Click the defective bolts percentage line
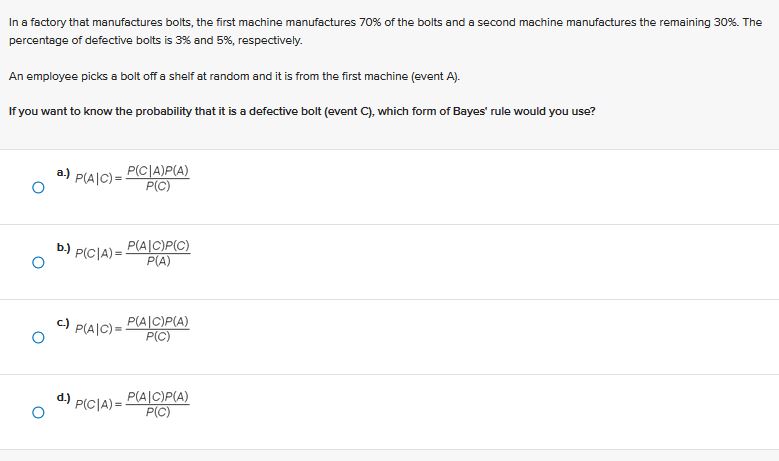This screenshot has height=461, width=779. [x=156, y=40]
